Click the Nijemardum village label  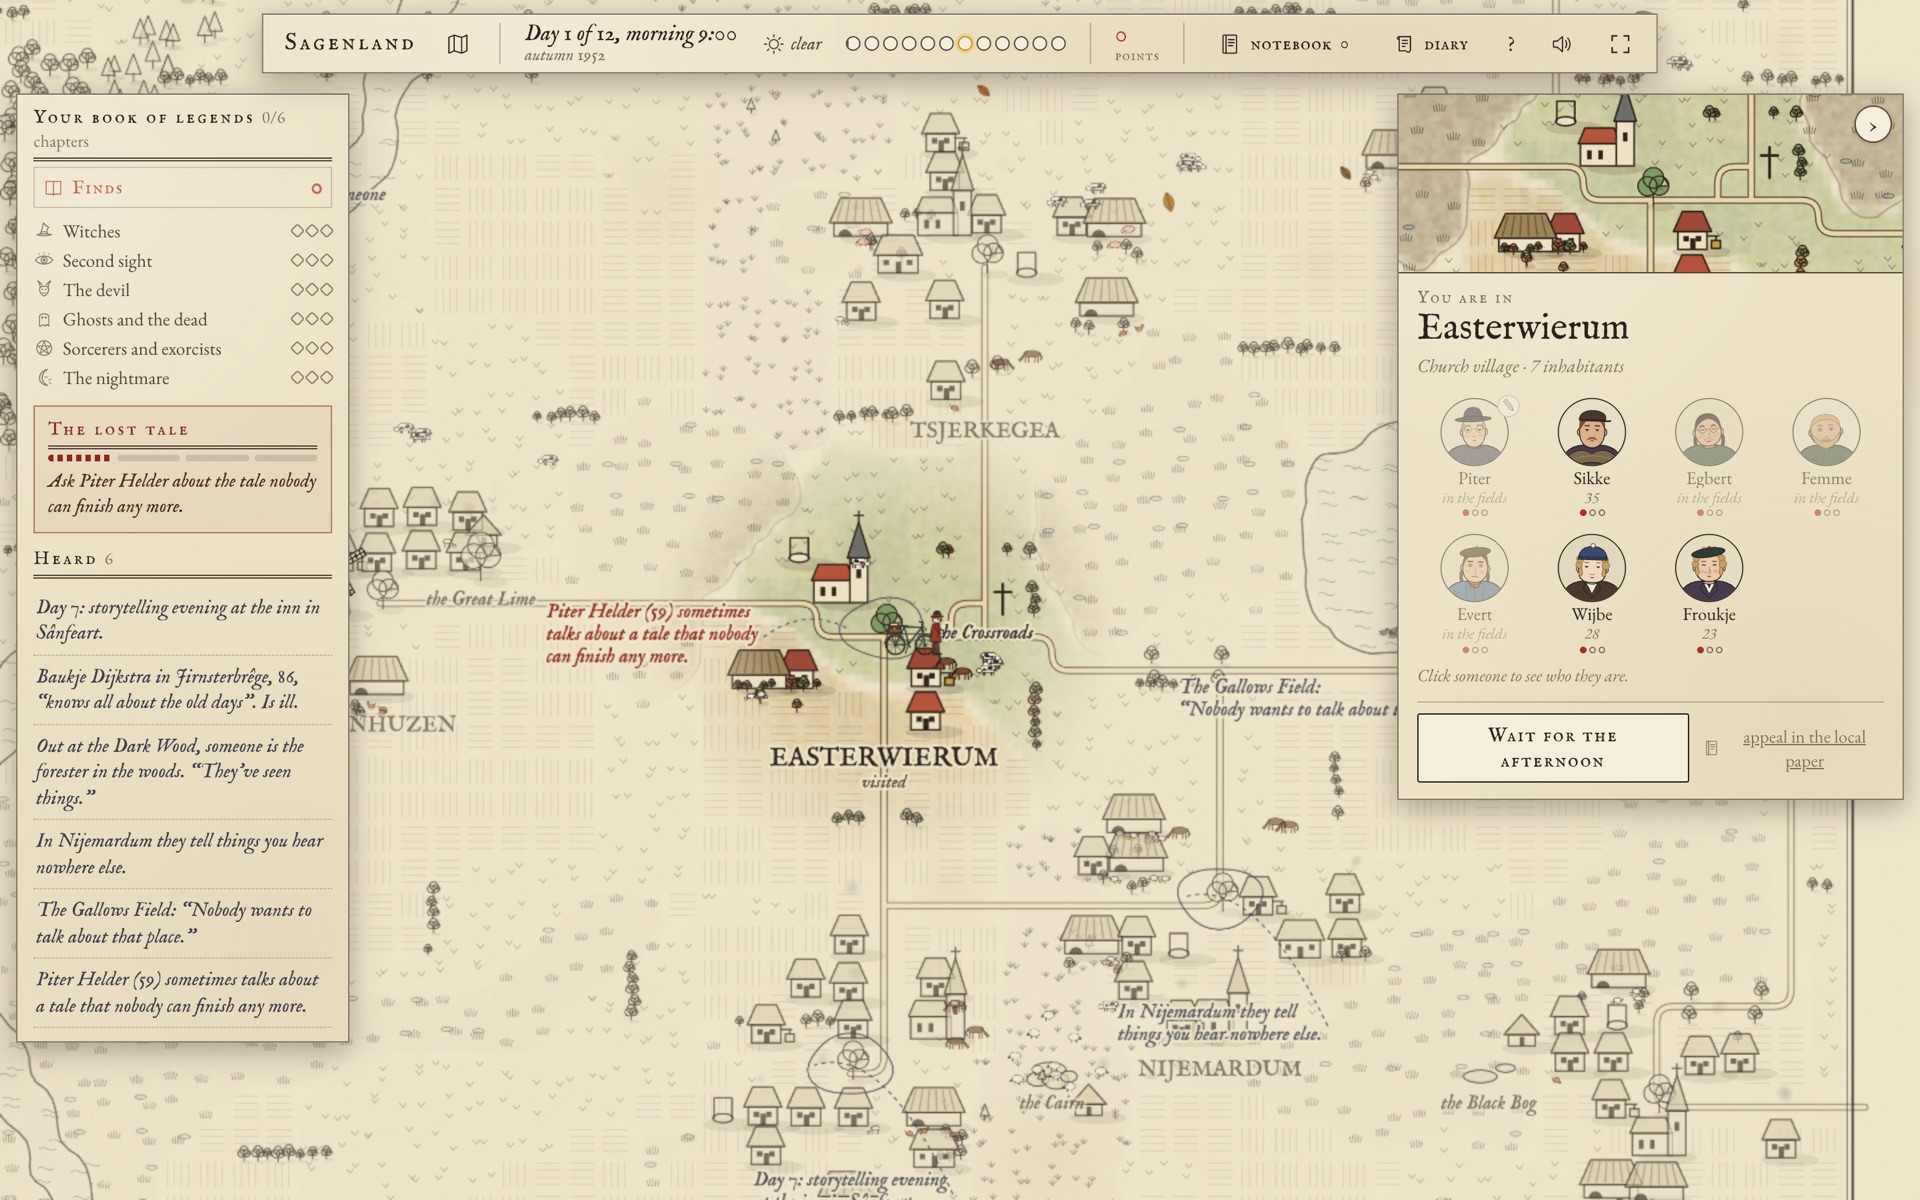(x=1219, y=1068)
